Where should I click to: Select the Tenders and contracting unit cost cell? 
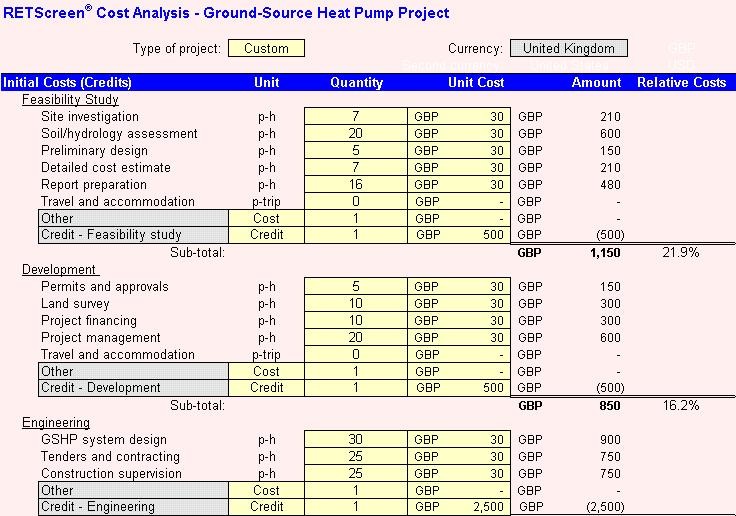click(x=458, y=457)
